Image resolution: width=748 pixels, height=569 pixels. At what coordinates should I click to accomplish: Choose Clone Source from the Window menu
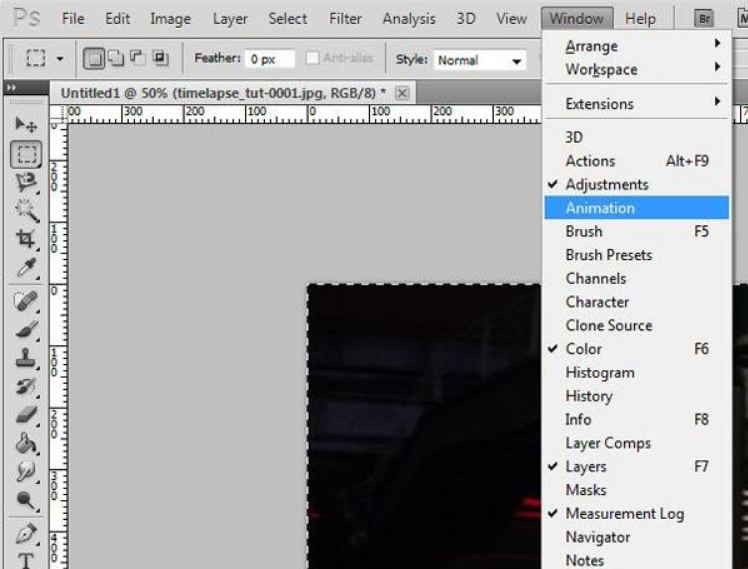[x=637, y=325]
